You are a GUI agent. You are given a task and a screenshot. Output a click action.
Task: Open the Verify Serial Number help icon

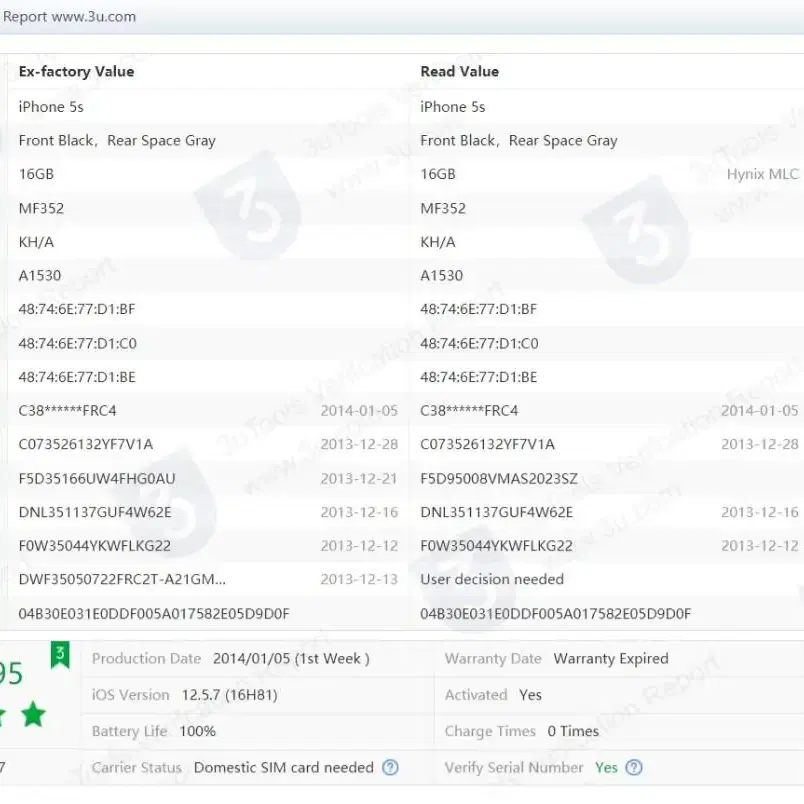click(x=634, y=767)
